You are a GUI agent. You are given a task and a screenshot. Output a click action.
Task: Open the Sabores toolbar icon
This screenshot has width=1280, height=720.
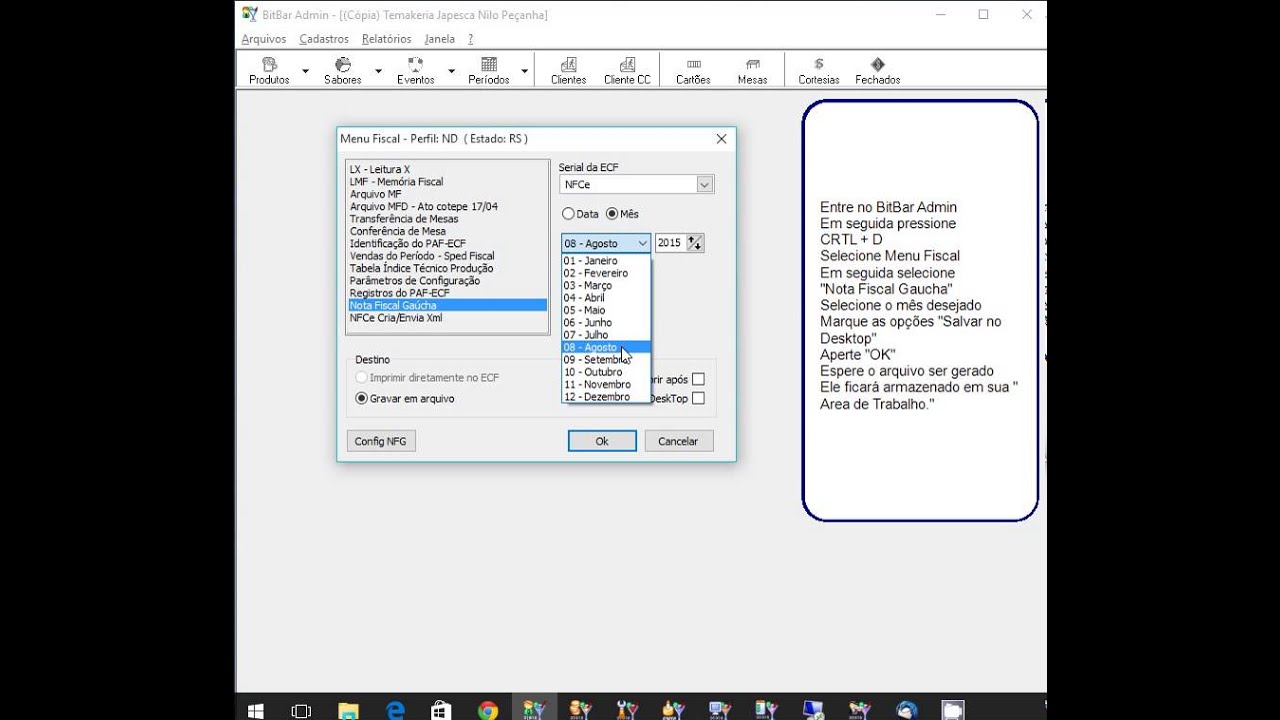342,70
